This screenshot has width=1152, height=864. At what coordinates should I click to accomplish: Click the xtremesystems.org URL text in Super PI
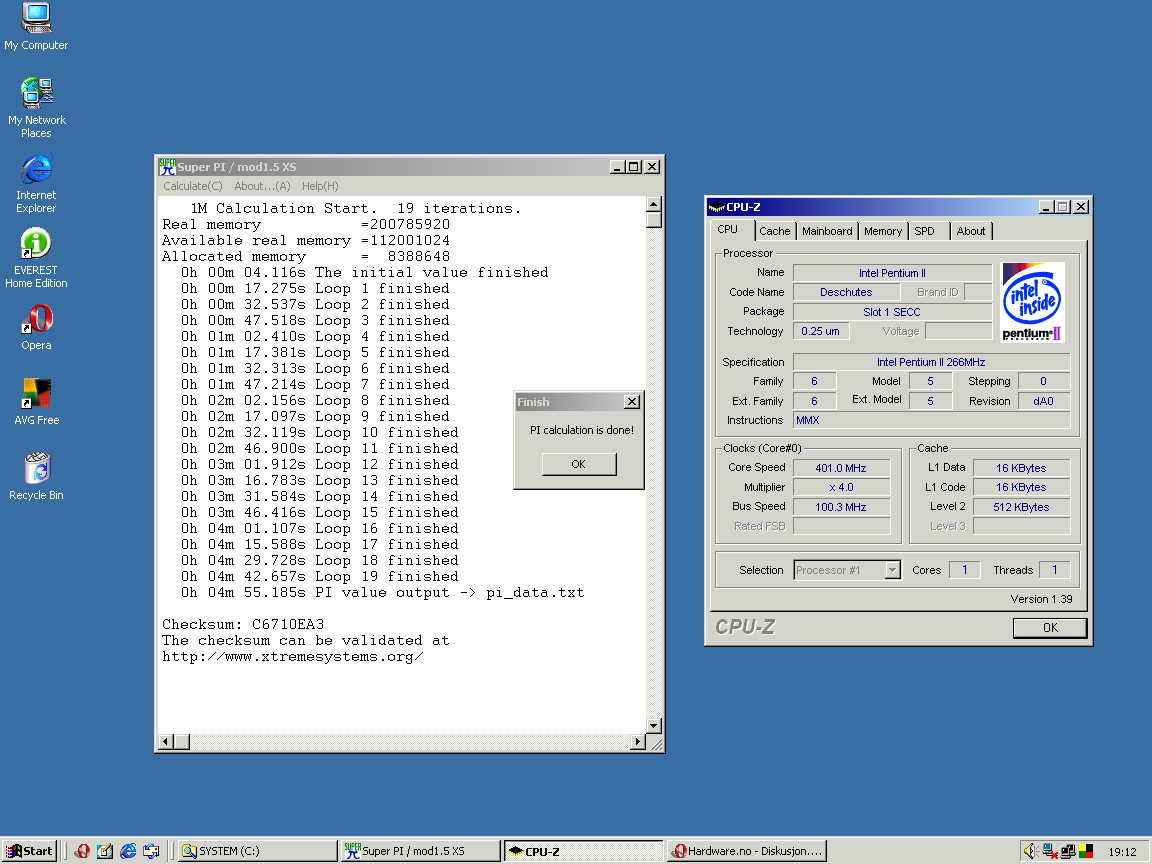292,657
